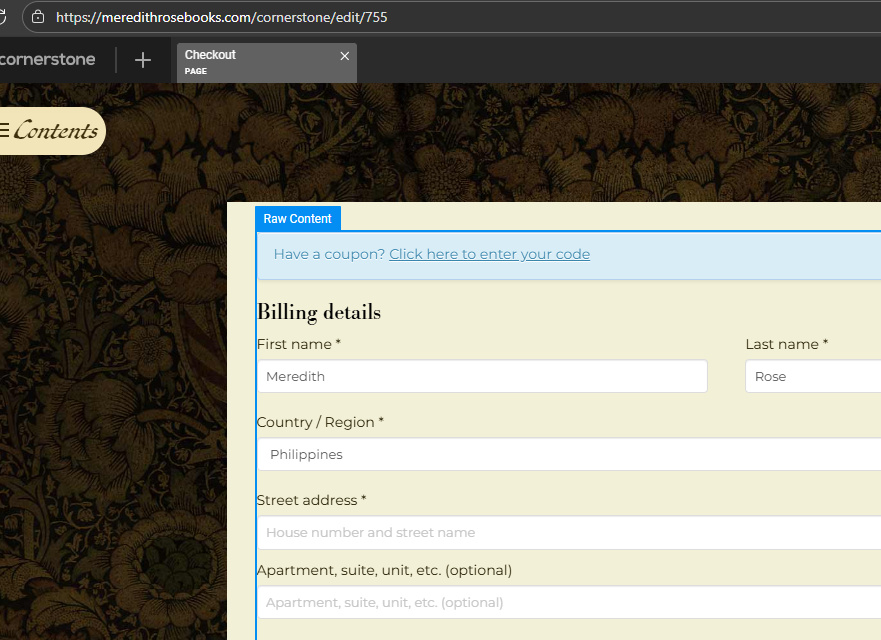
Task: Close the Checkout page tab
Action: [345, 56]
